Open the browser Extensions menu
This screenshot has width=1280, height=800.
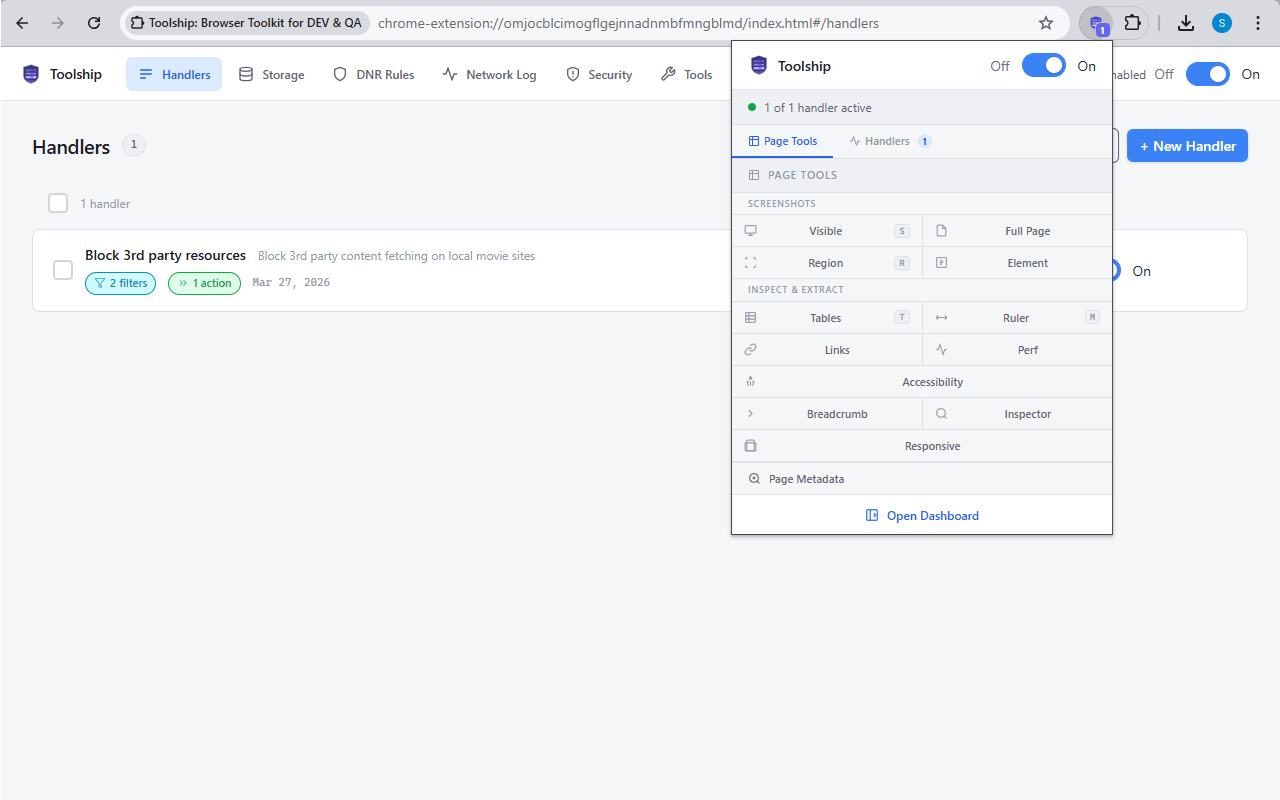tap(1133, 22)
